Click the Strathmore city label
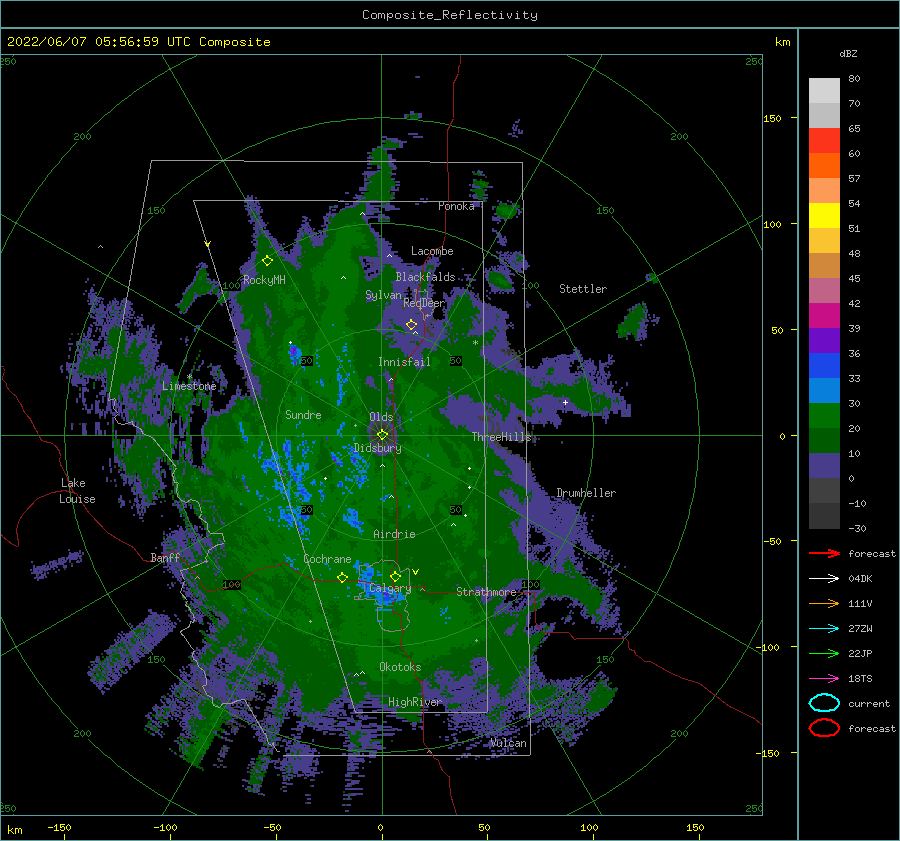 tap(486, 592)
